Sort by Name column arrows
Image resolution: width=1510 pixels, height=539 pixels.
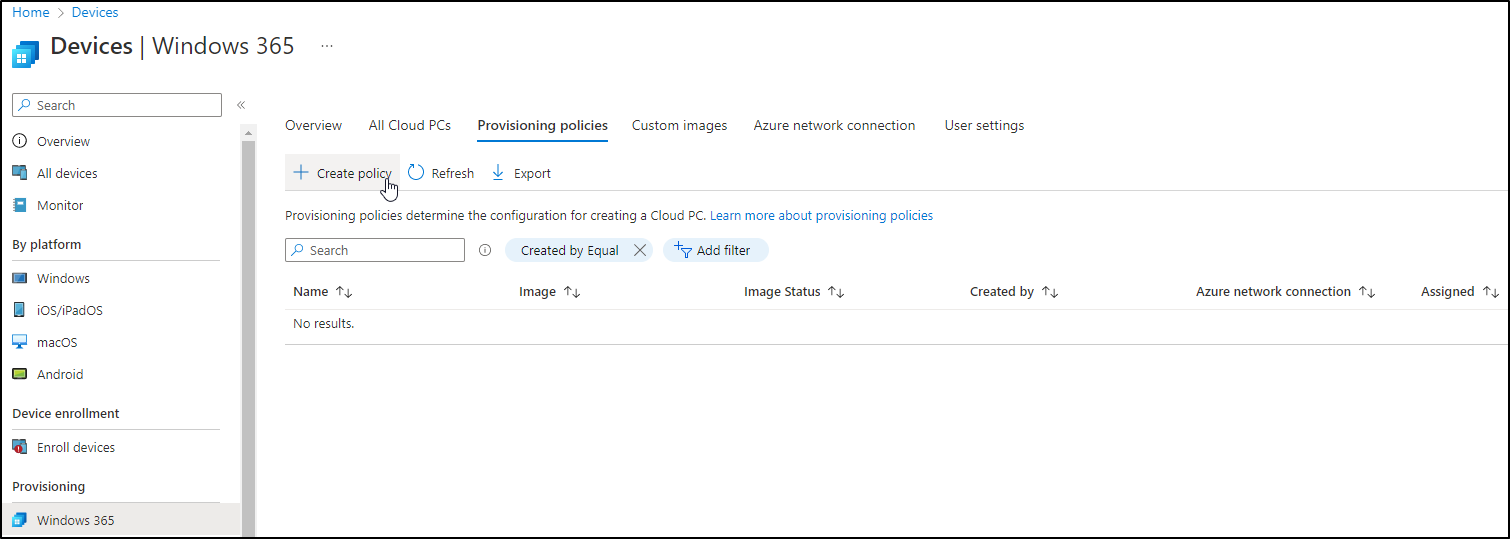pos(344,292)
